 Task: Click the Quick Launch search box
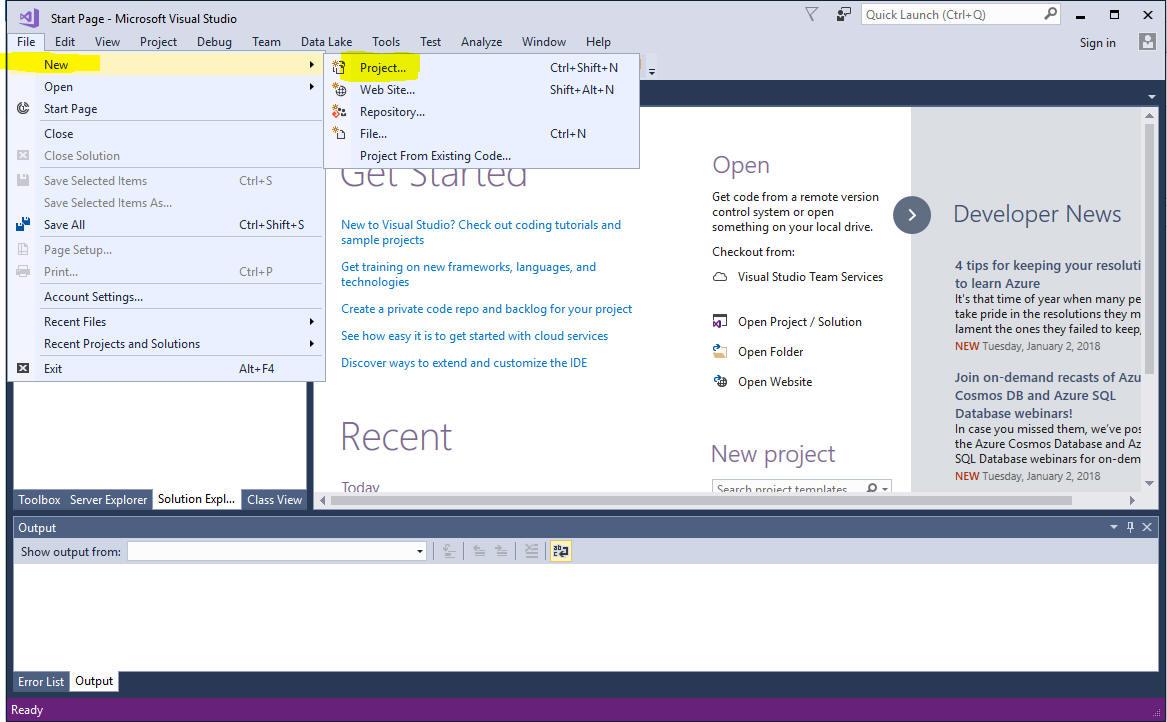(x=951, y=14)
